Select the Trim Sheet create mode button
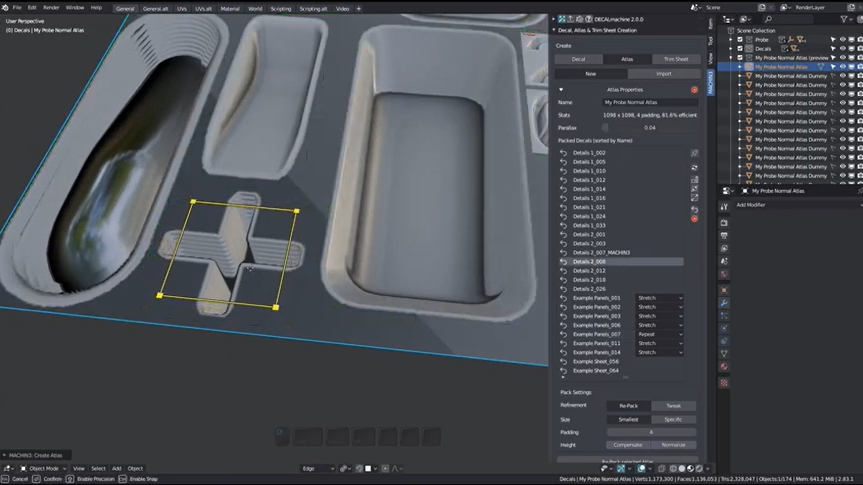This screenshot has height=485, width=863. coord(676,59)
